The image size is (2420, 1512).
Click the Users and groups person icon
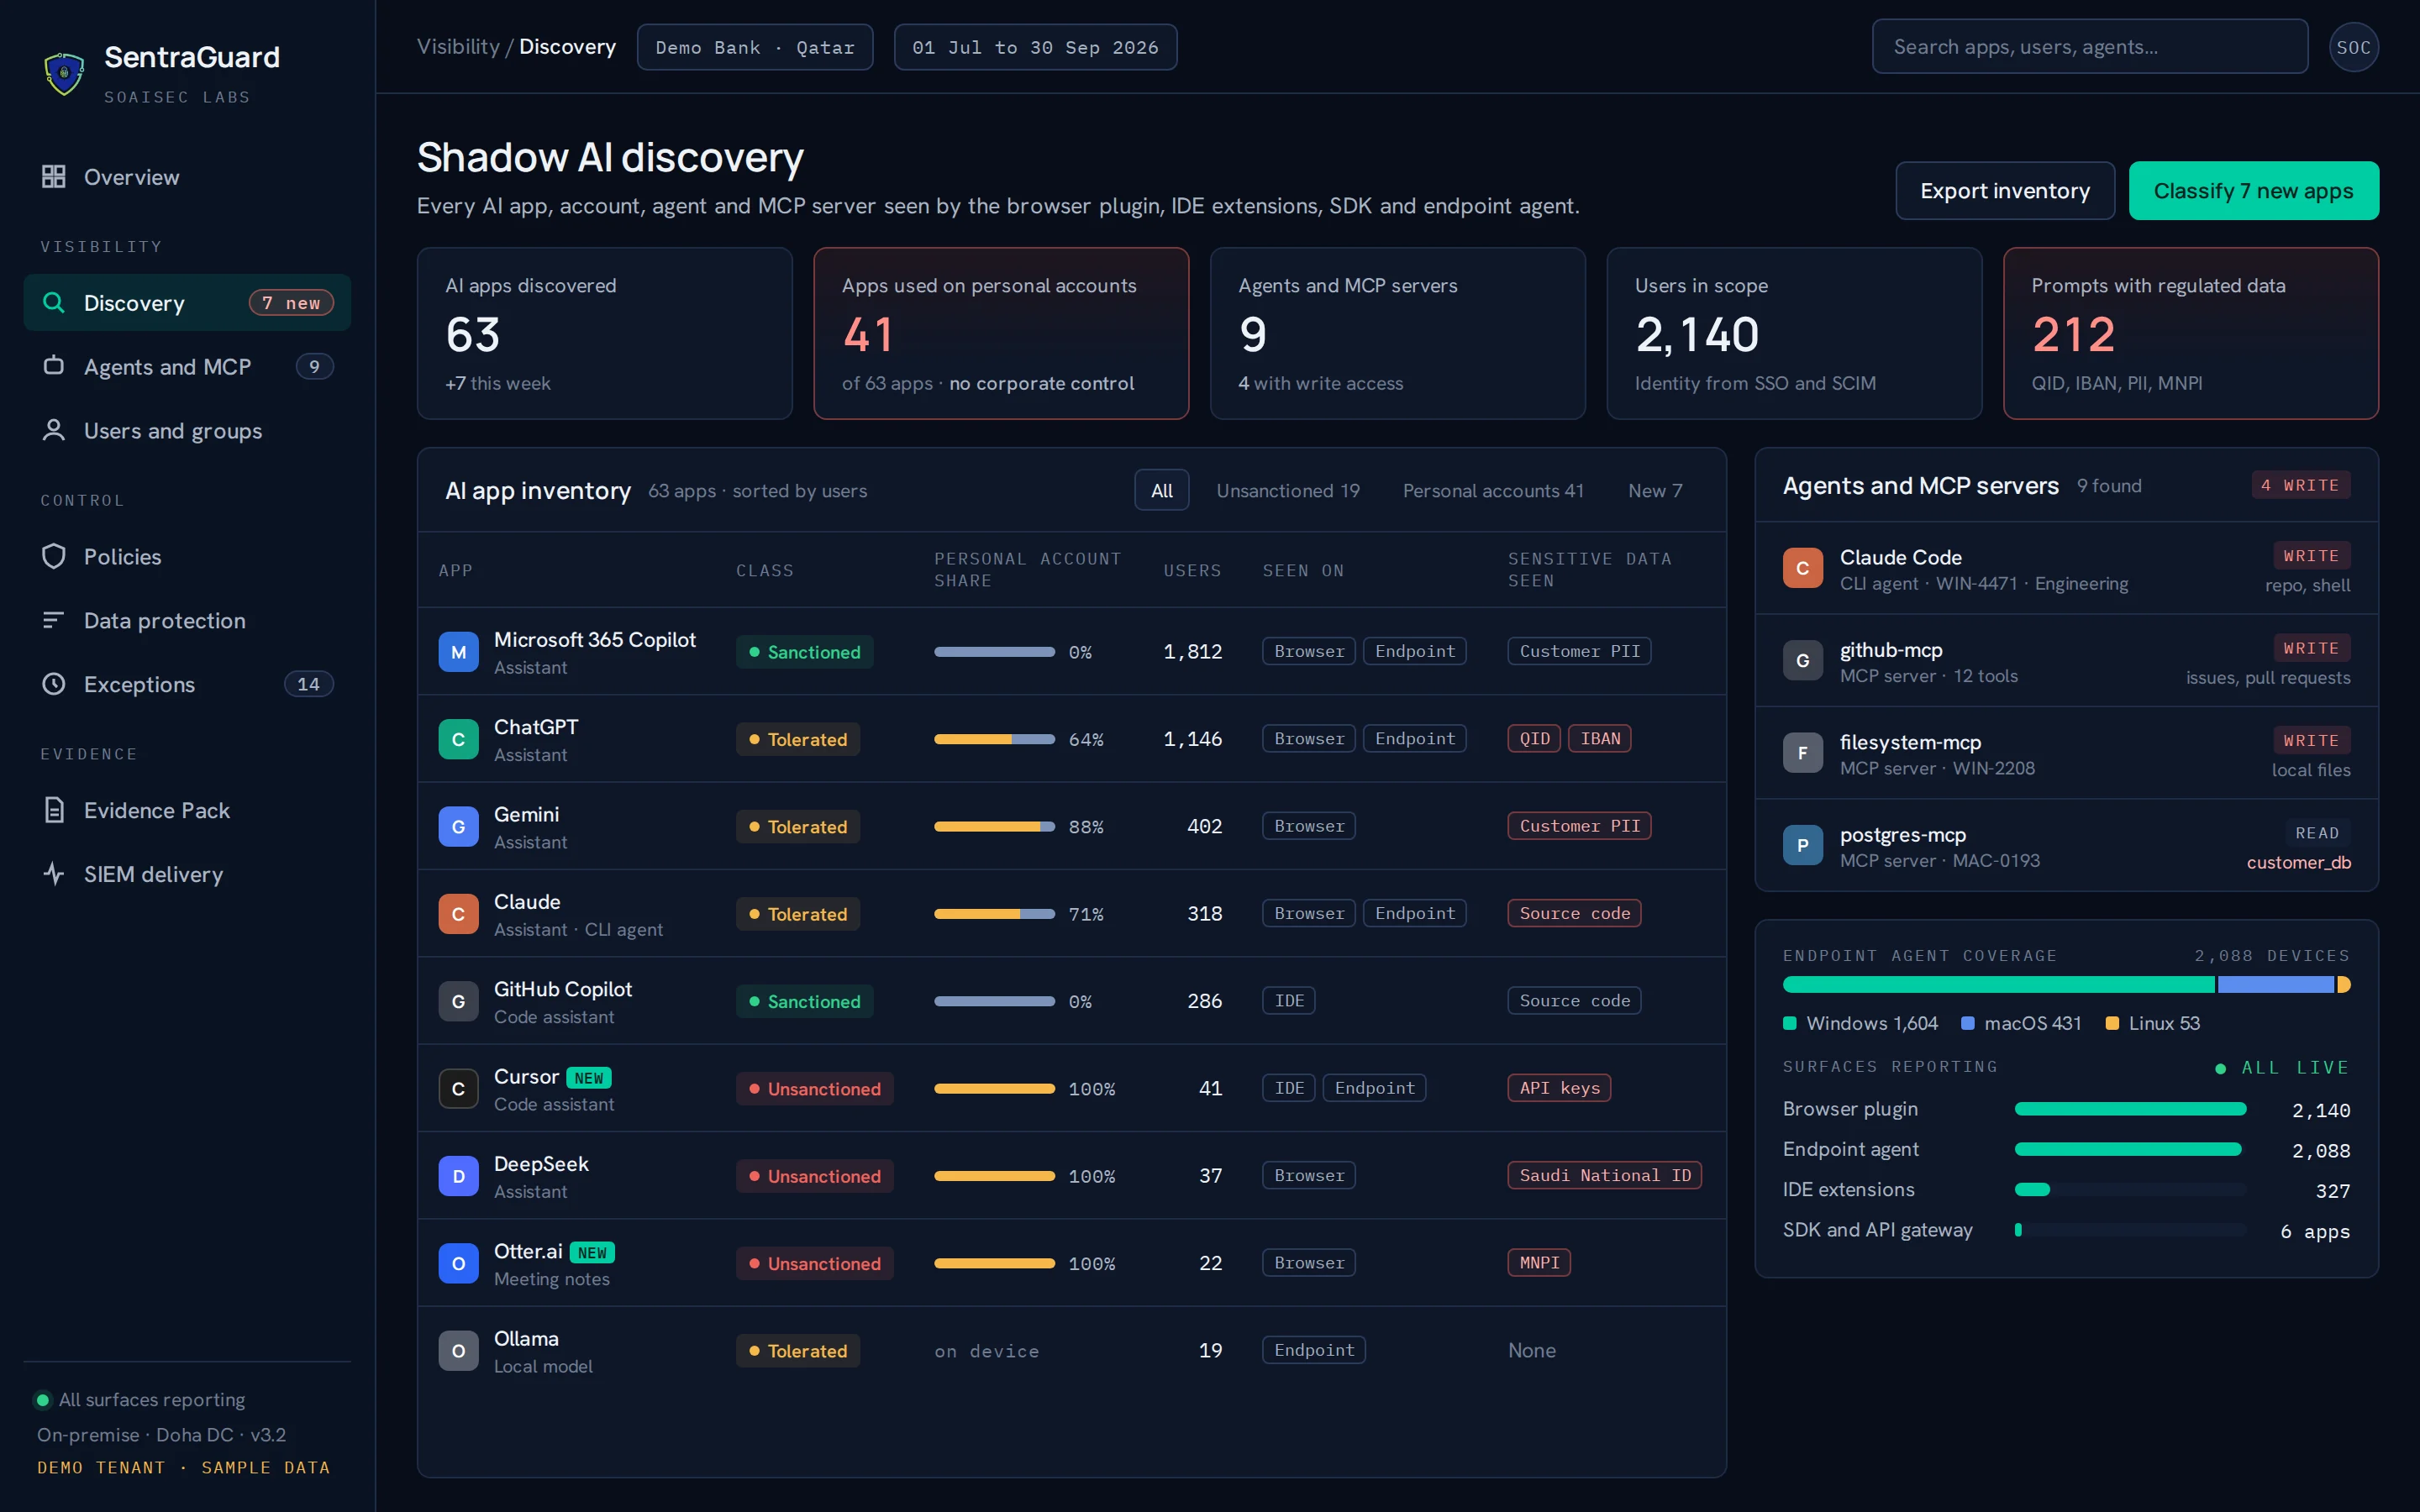[x=54, y=430]
